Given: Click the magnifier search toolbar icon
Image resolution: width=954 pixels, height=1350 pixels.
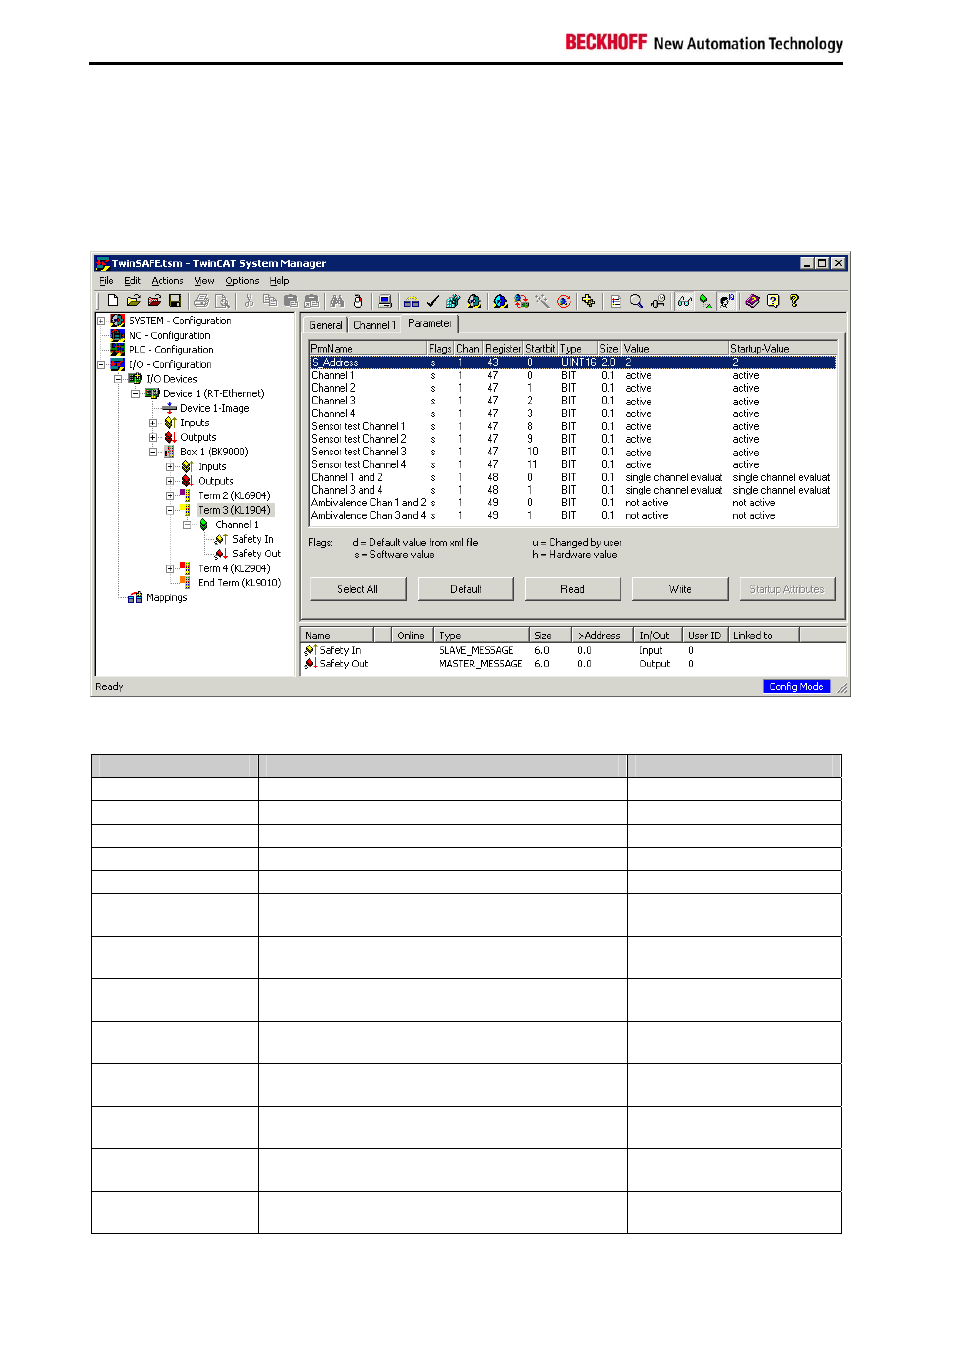Looking at the screenshot, I should 636,300.
